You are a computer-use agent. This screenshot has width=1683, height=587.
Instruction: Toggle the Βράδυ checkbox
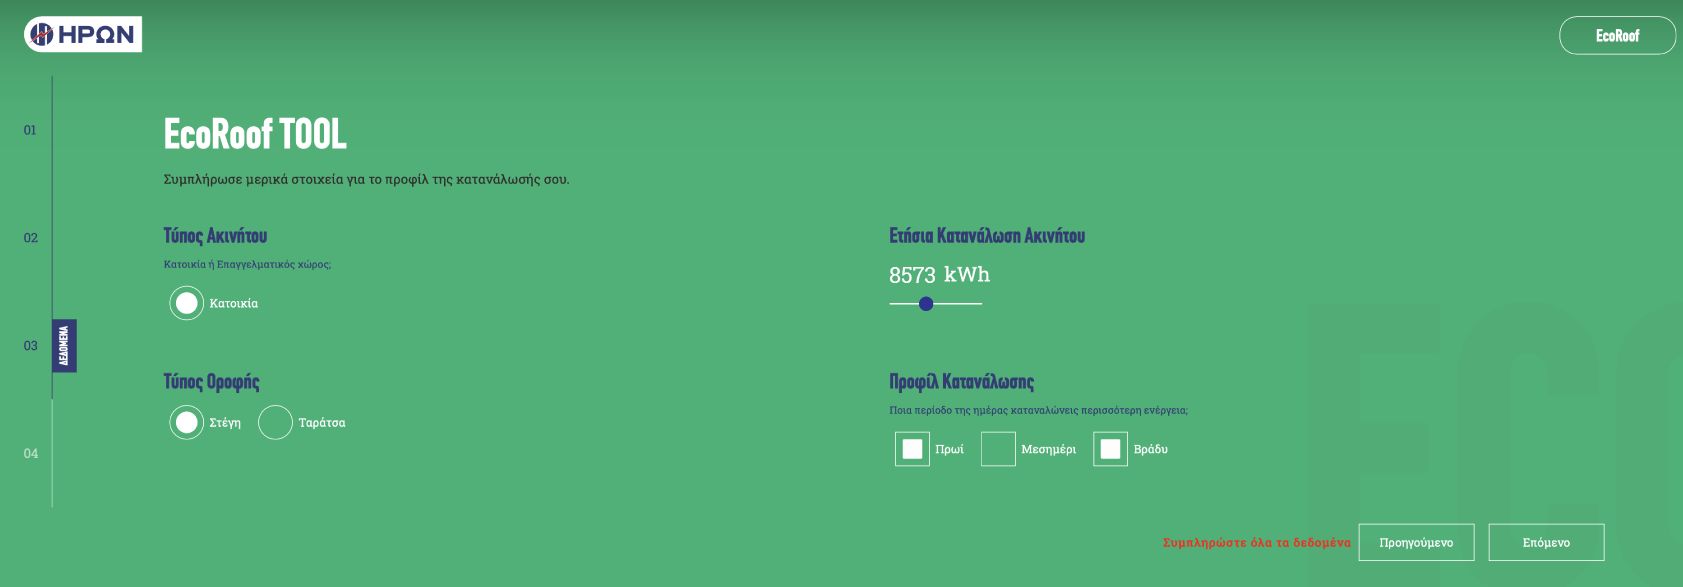[1110, 449]
